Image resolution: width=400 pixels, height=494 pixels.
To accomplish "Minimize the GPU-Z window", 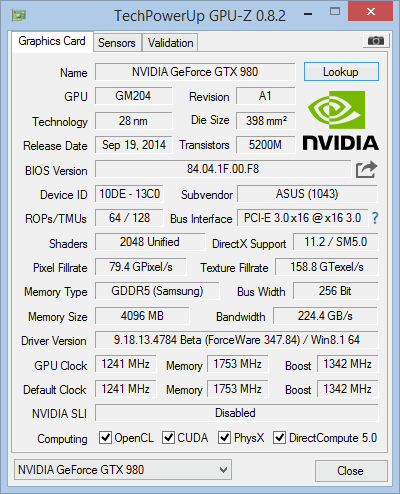I will (x=308, y=14).
